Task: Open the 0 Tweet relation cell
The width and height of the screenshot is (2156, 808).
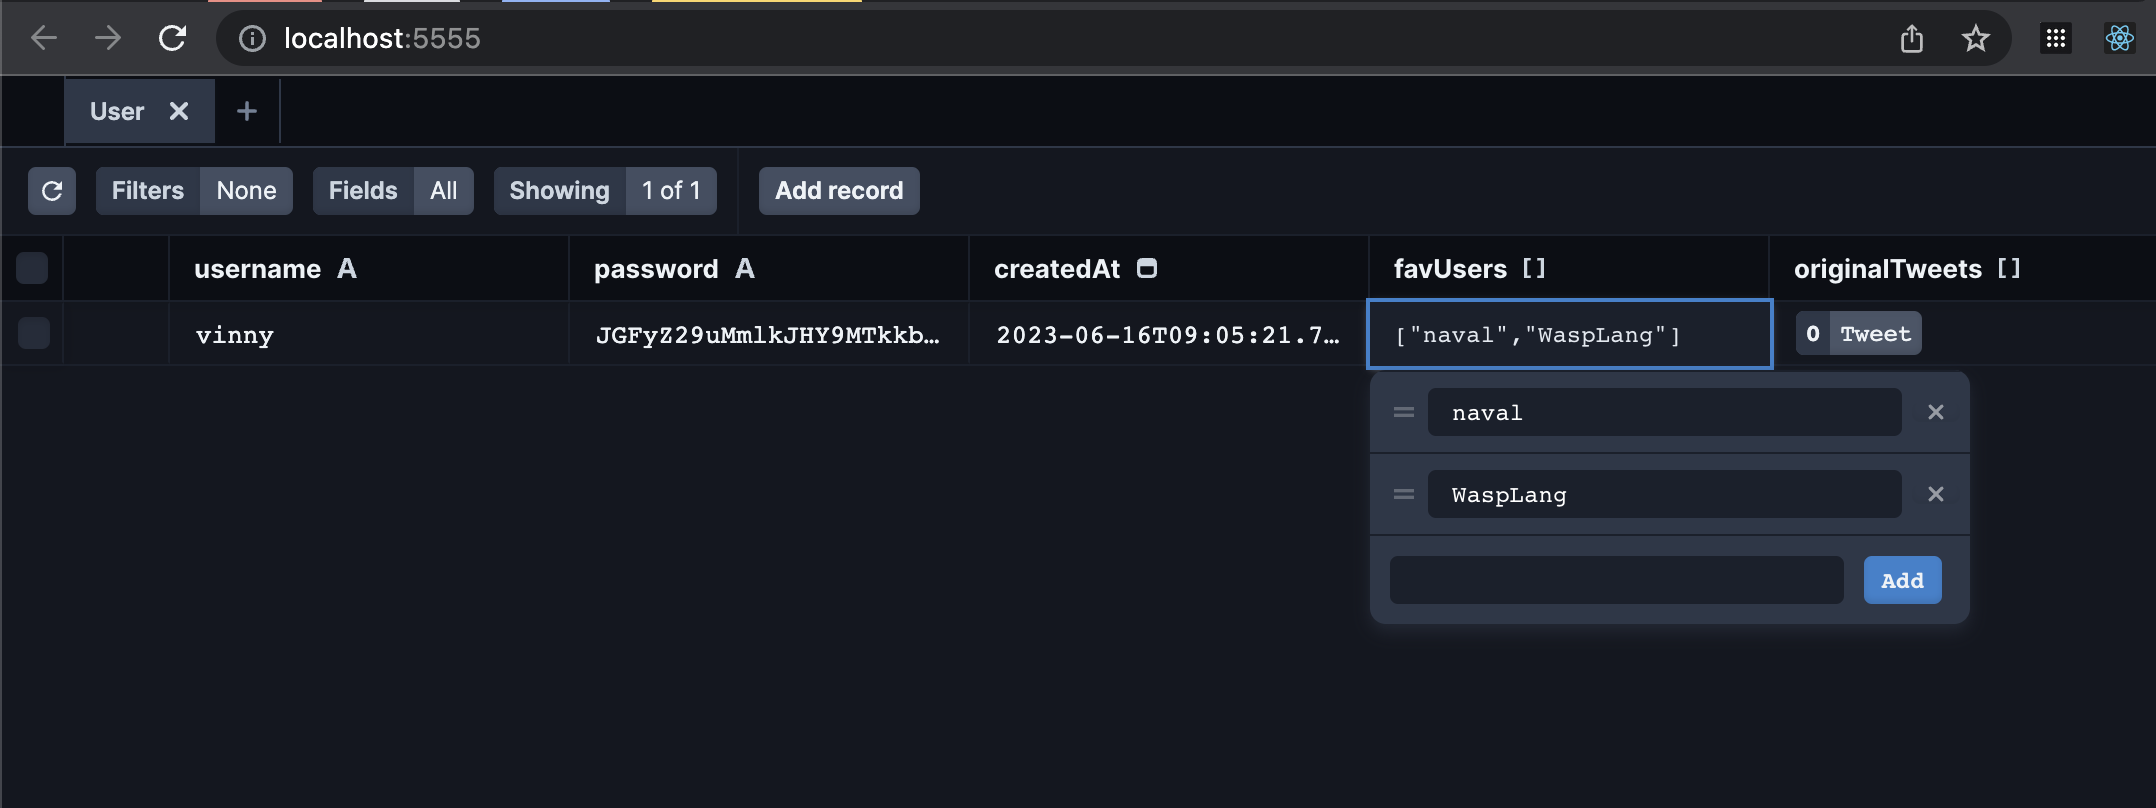Action: 1858,334
